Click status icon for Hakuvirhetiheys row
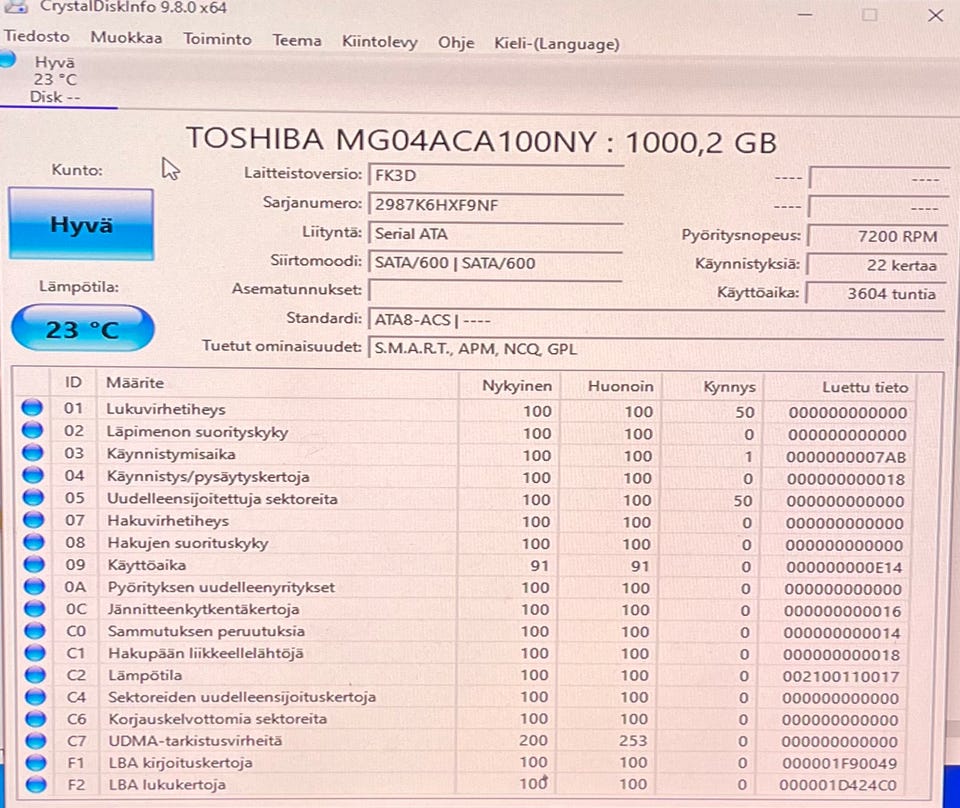The height and width of the screenshot is (808, 960). 34,520
